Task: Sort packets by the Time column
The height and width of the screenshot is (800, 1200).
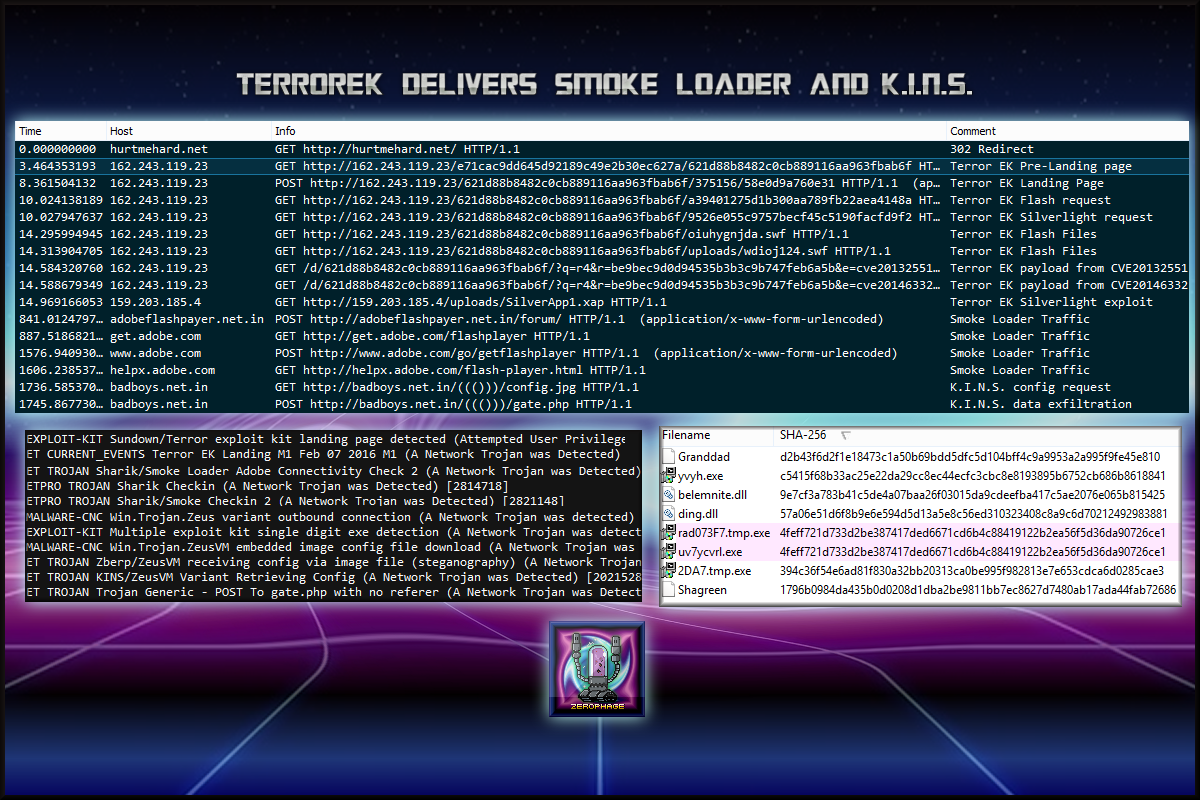Action: [x=31, y=131]
